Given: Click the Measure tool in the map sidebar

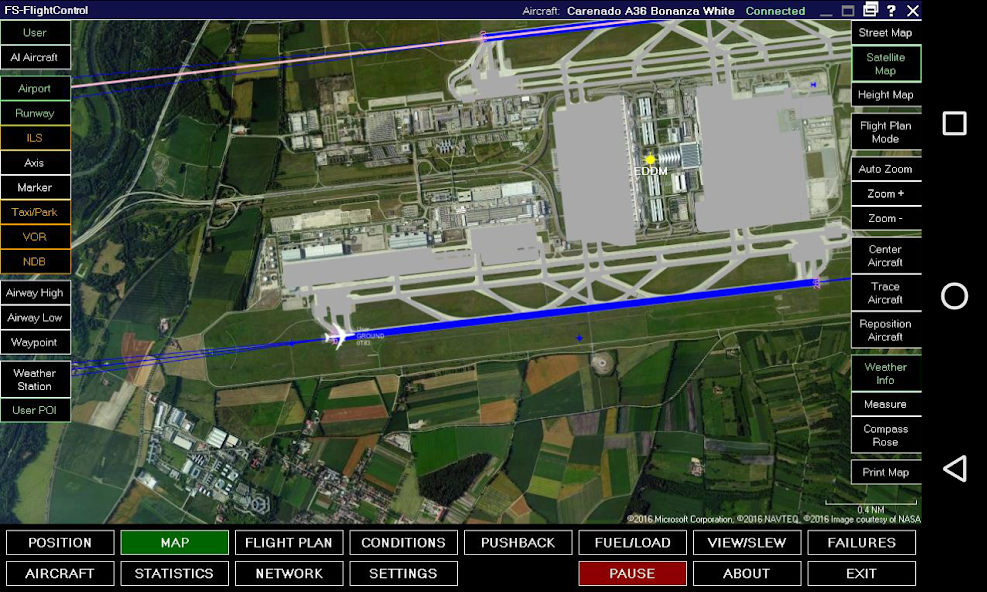Looking at the screenshot, I should pos(885,404).
